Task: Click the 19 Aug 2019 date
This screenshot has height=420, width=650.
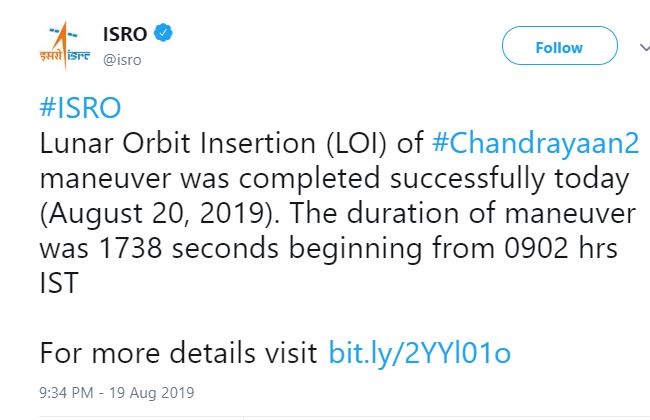Action: tap(152, 393)
